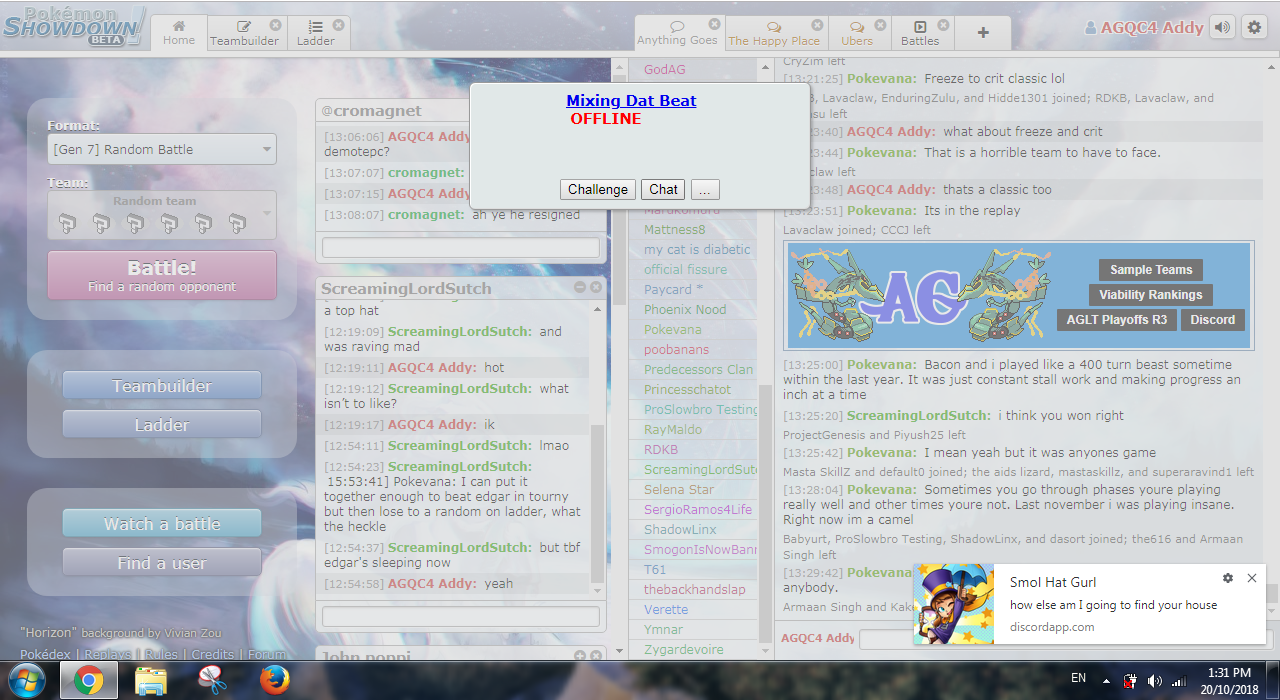Open File Explorer from the taskbar
The width and height of the screenshot is (1280, 700).
coord(151,681)
